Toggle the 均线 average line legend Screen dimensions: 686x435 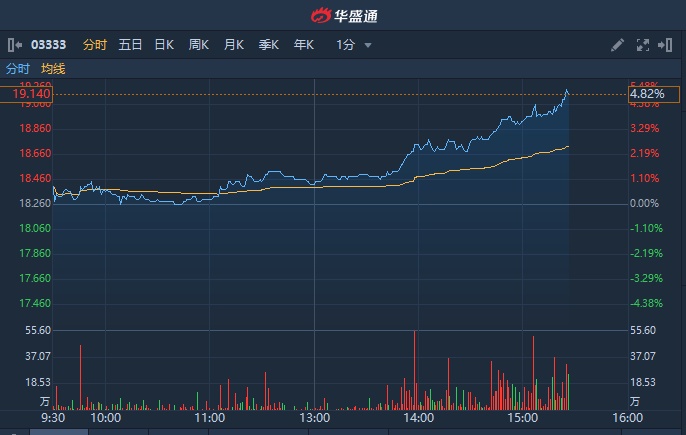(53, 69)
